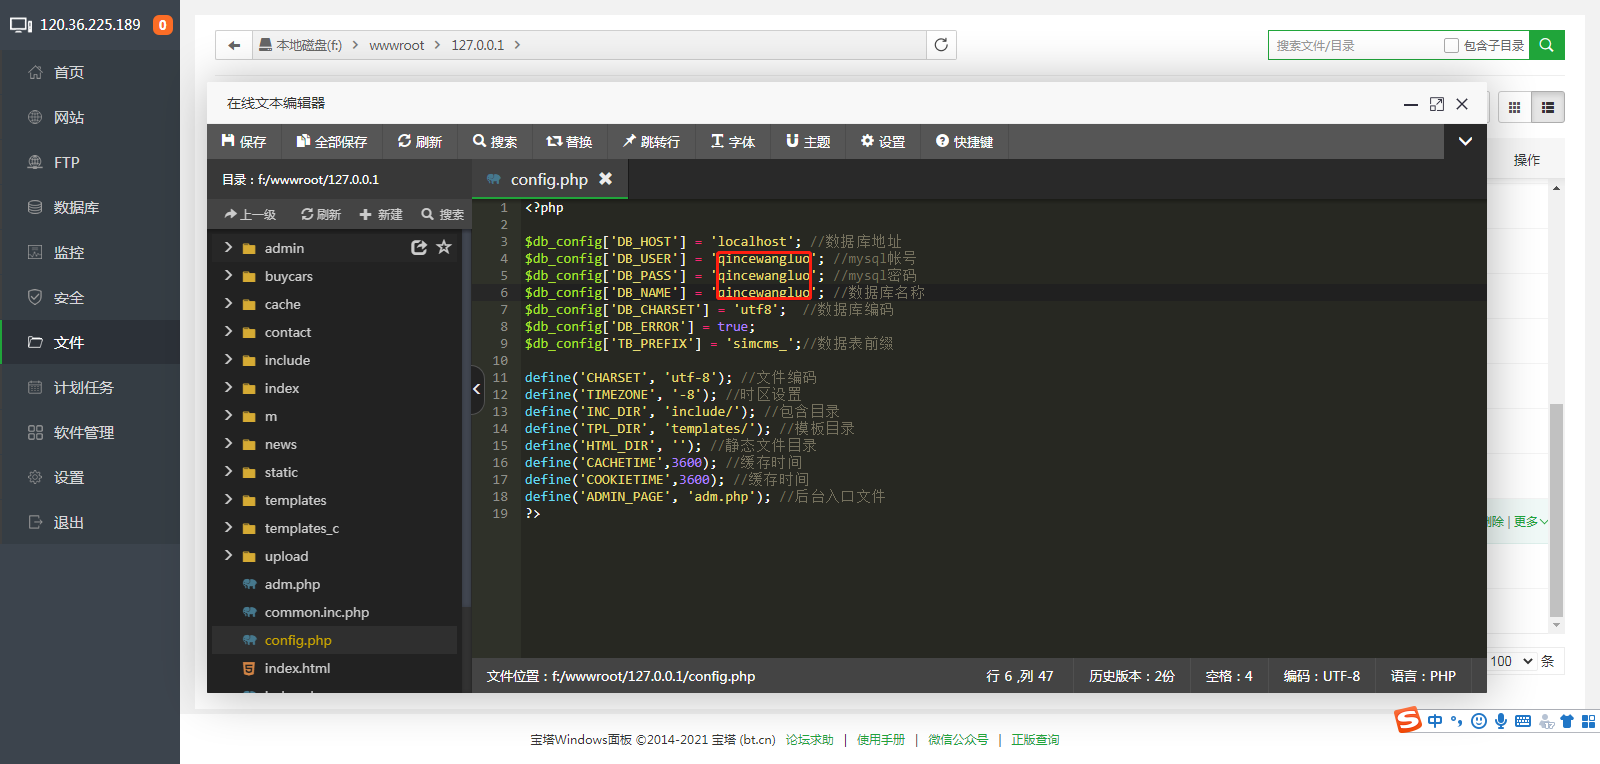Expand the include folder
The width and height of the screenshot is (1600, 764).
point(228,359)
